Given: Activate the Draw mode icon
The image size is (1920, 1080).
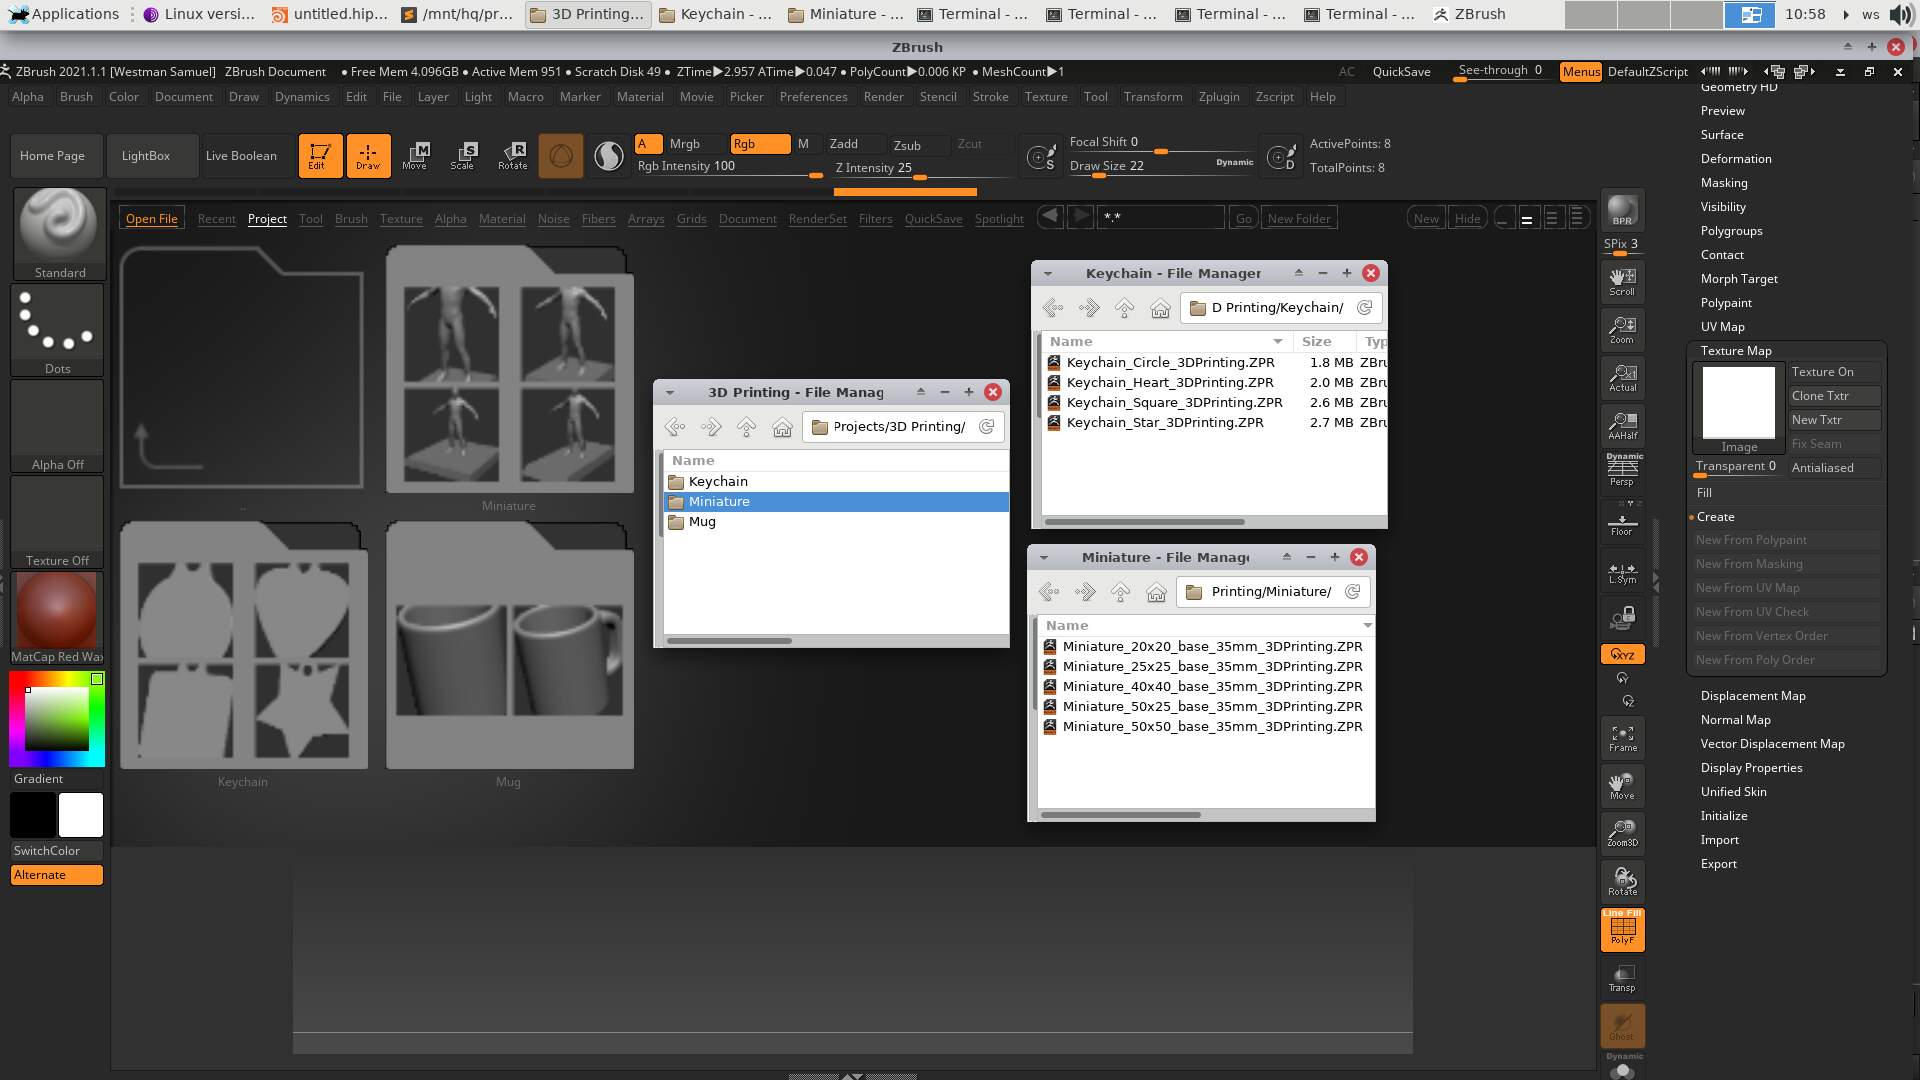Looking at the screenshot, I should [368, 156].
